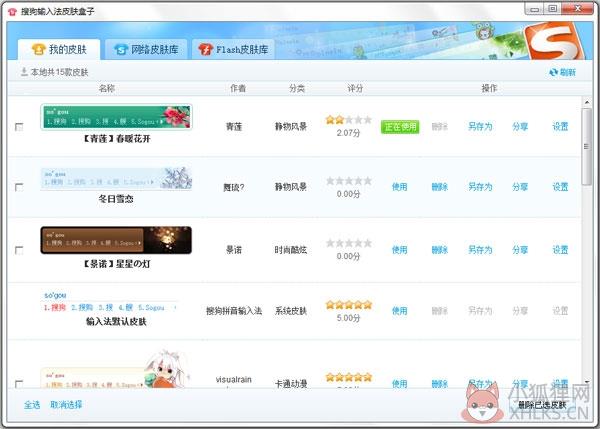
Task: Click the 名称 column header
Action: (107, 89)
